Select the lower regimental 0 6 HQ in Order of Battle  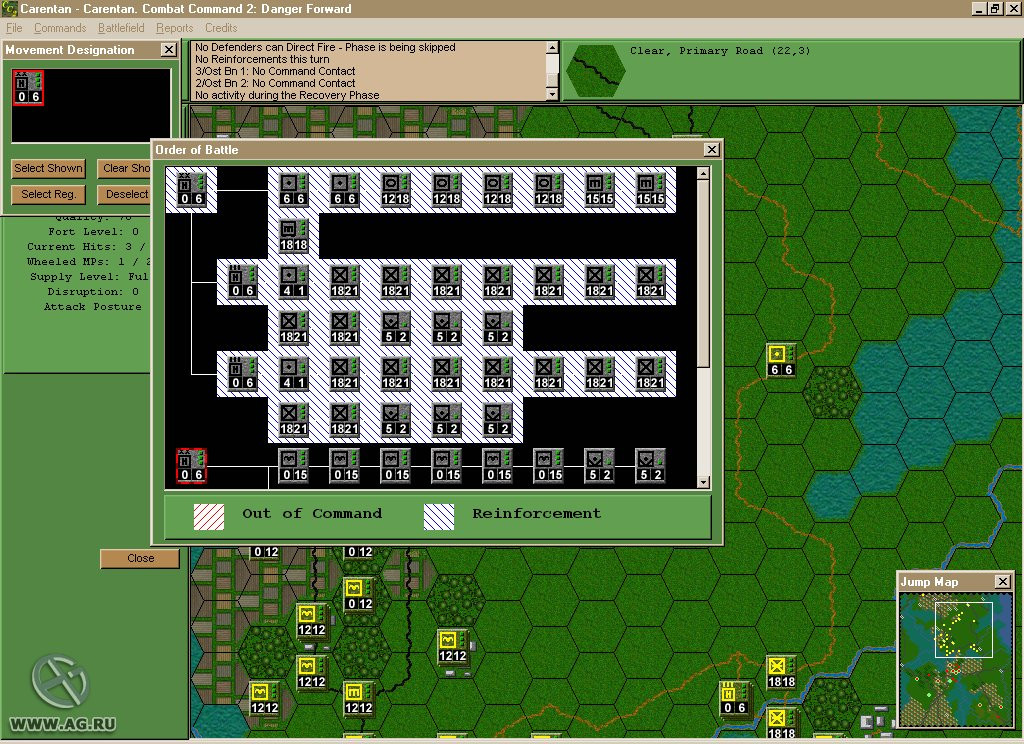pos(242,374)
